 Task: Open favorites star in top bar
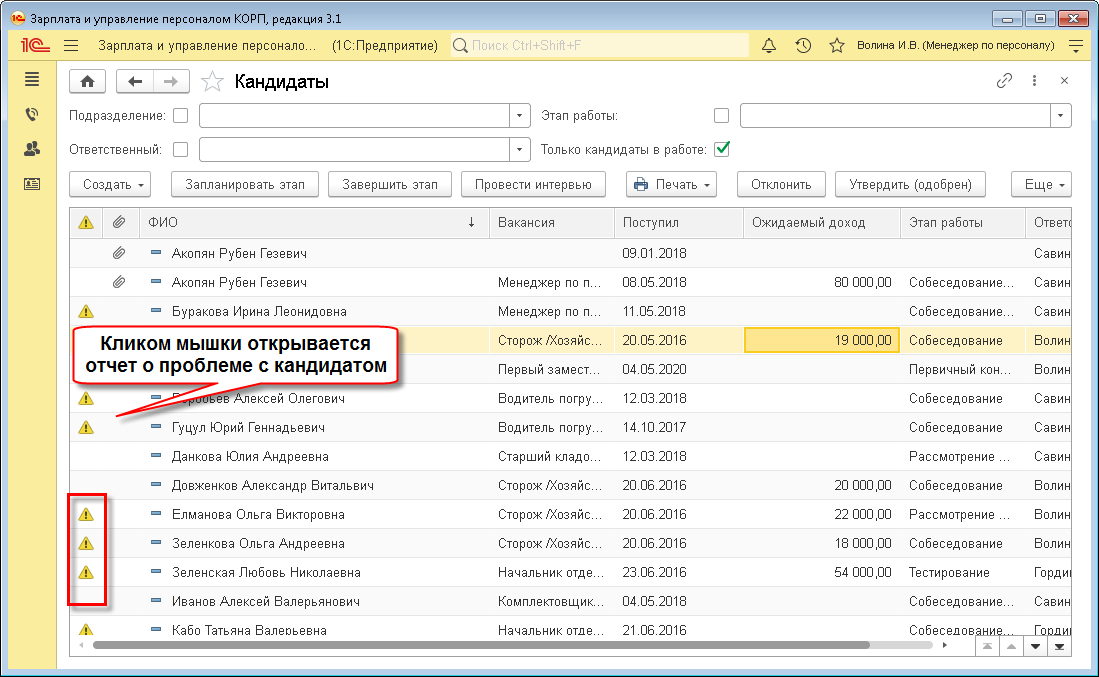[837, 46]
